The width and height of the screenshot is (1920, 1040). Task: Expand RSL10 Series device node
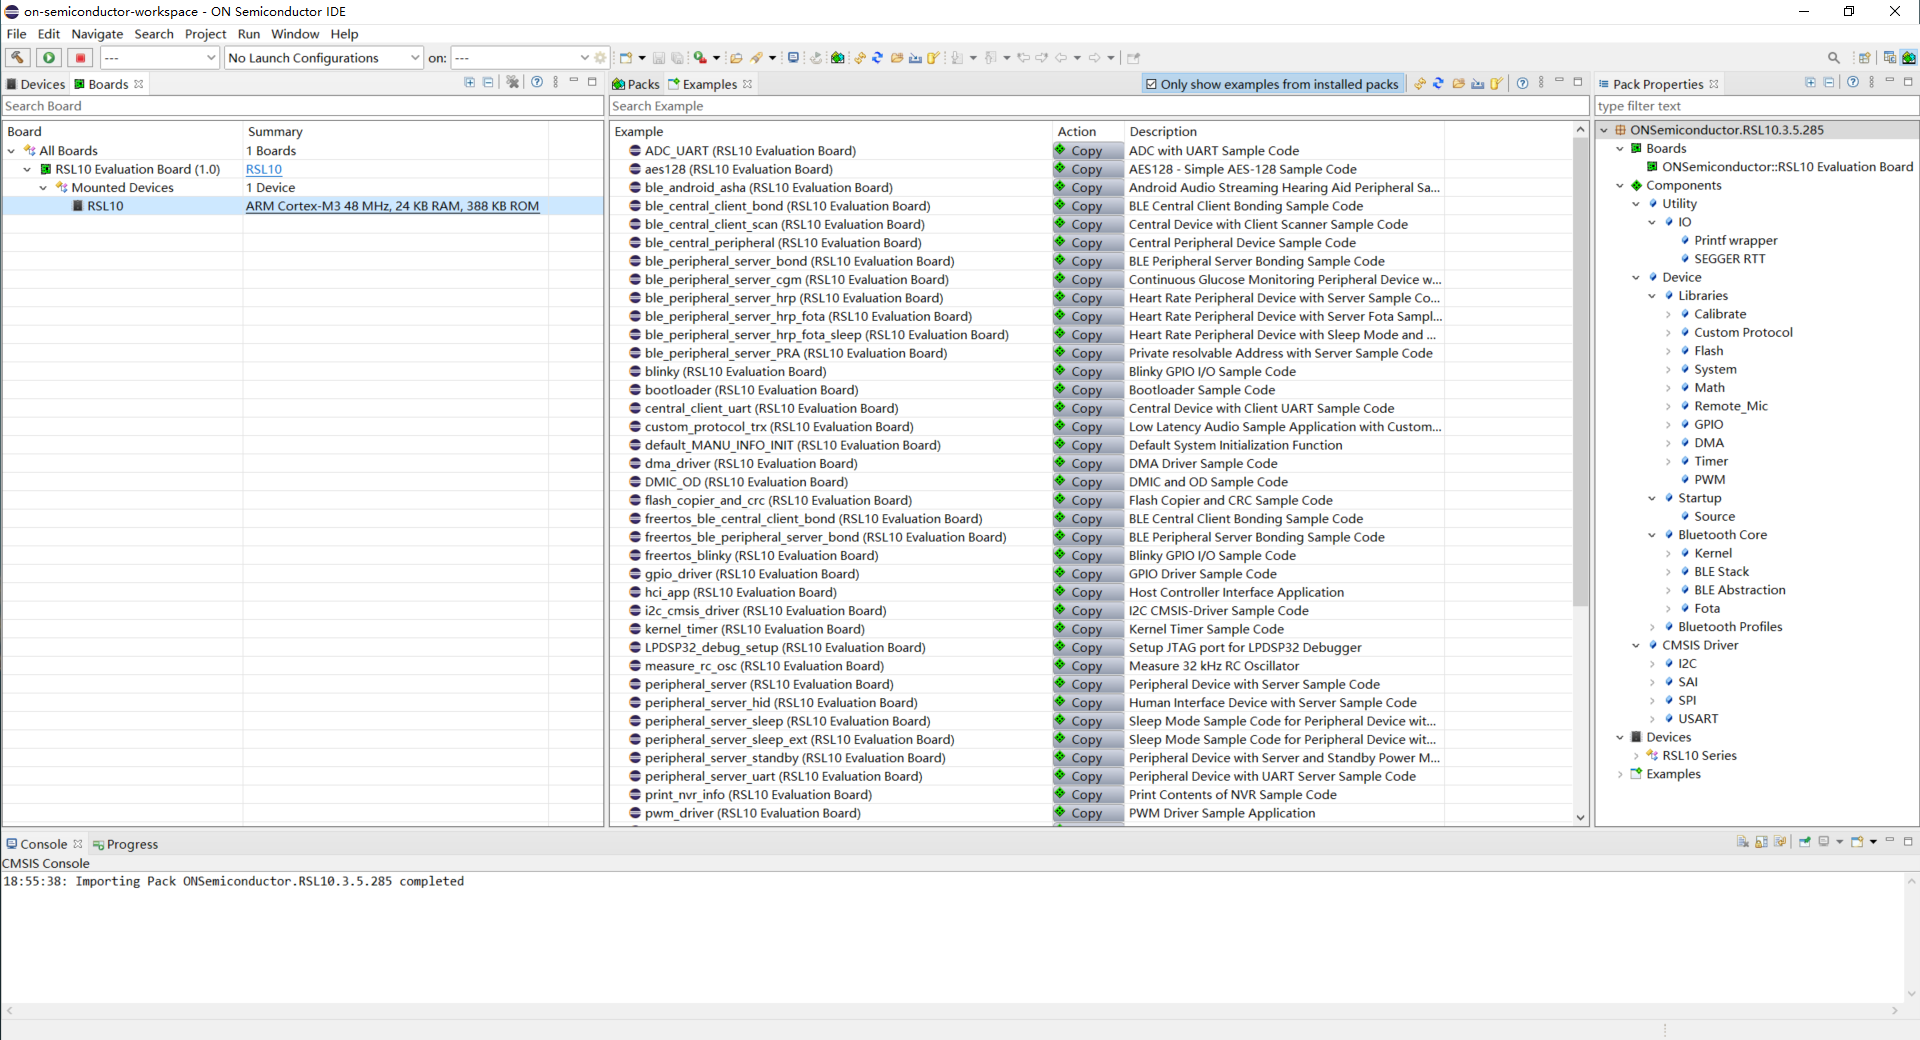[x=1636, y=756]
